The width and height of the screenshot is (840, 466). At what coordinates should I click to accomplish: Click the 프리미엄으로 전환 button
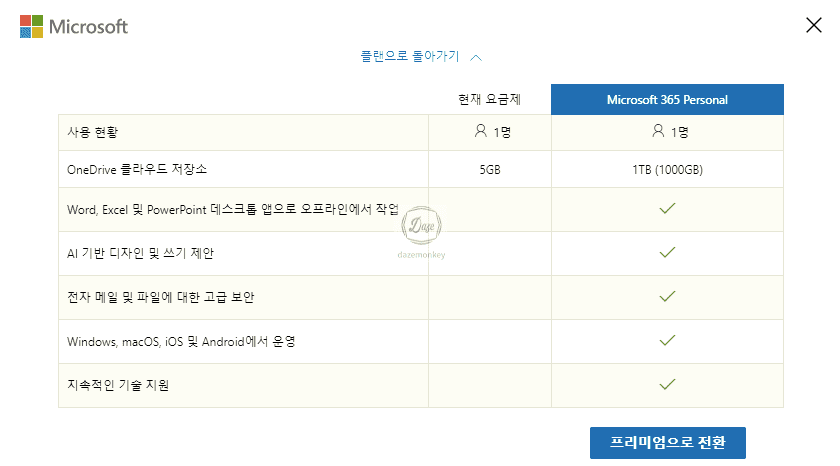[668, 442]
